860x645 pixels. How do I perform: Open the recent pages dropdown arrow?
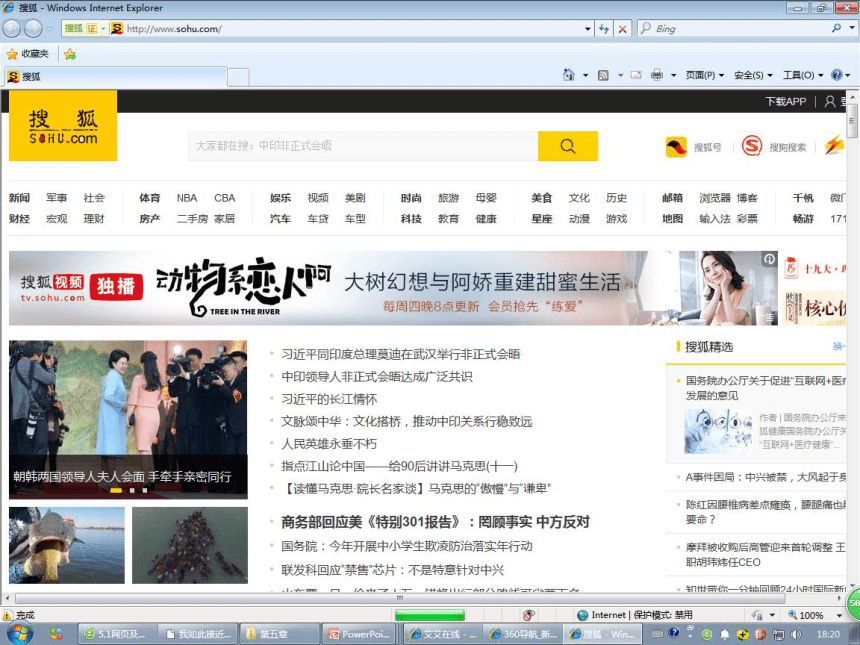click(x=50, y=29)
